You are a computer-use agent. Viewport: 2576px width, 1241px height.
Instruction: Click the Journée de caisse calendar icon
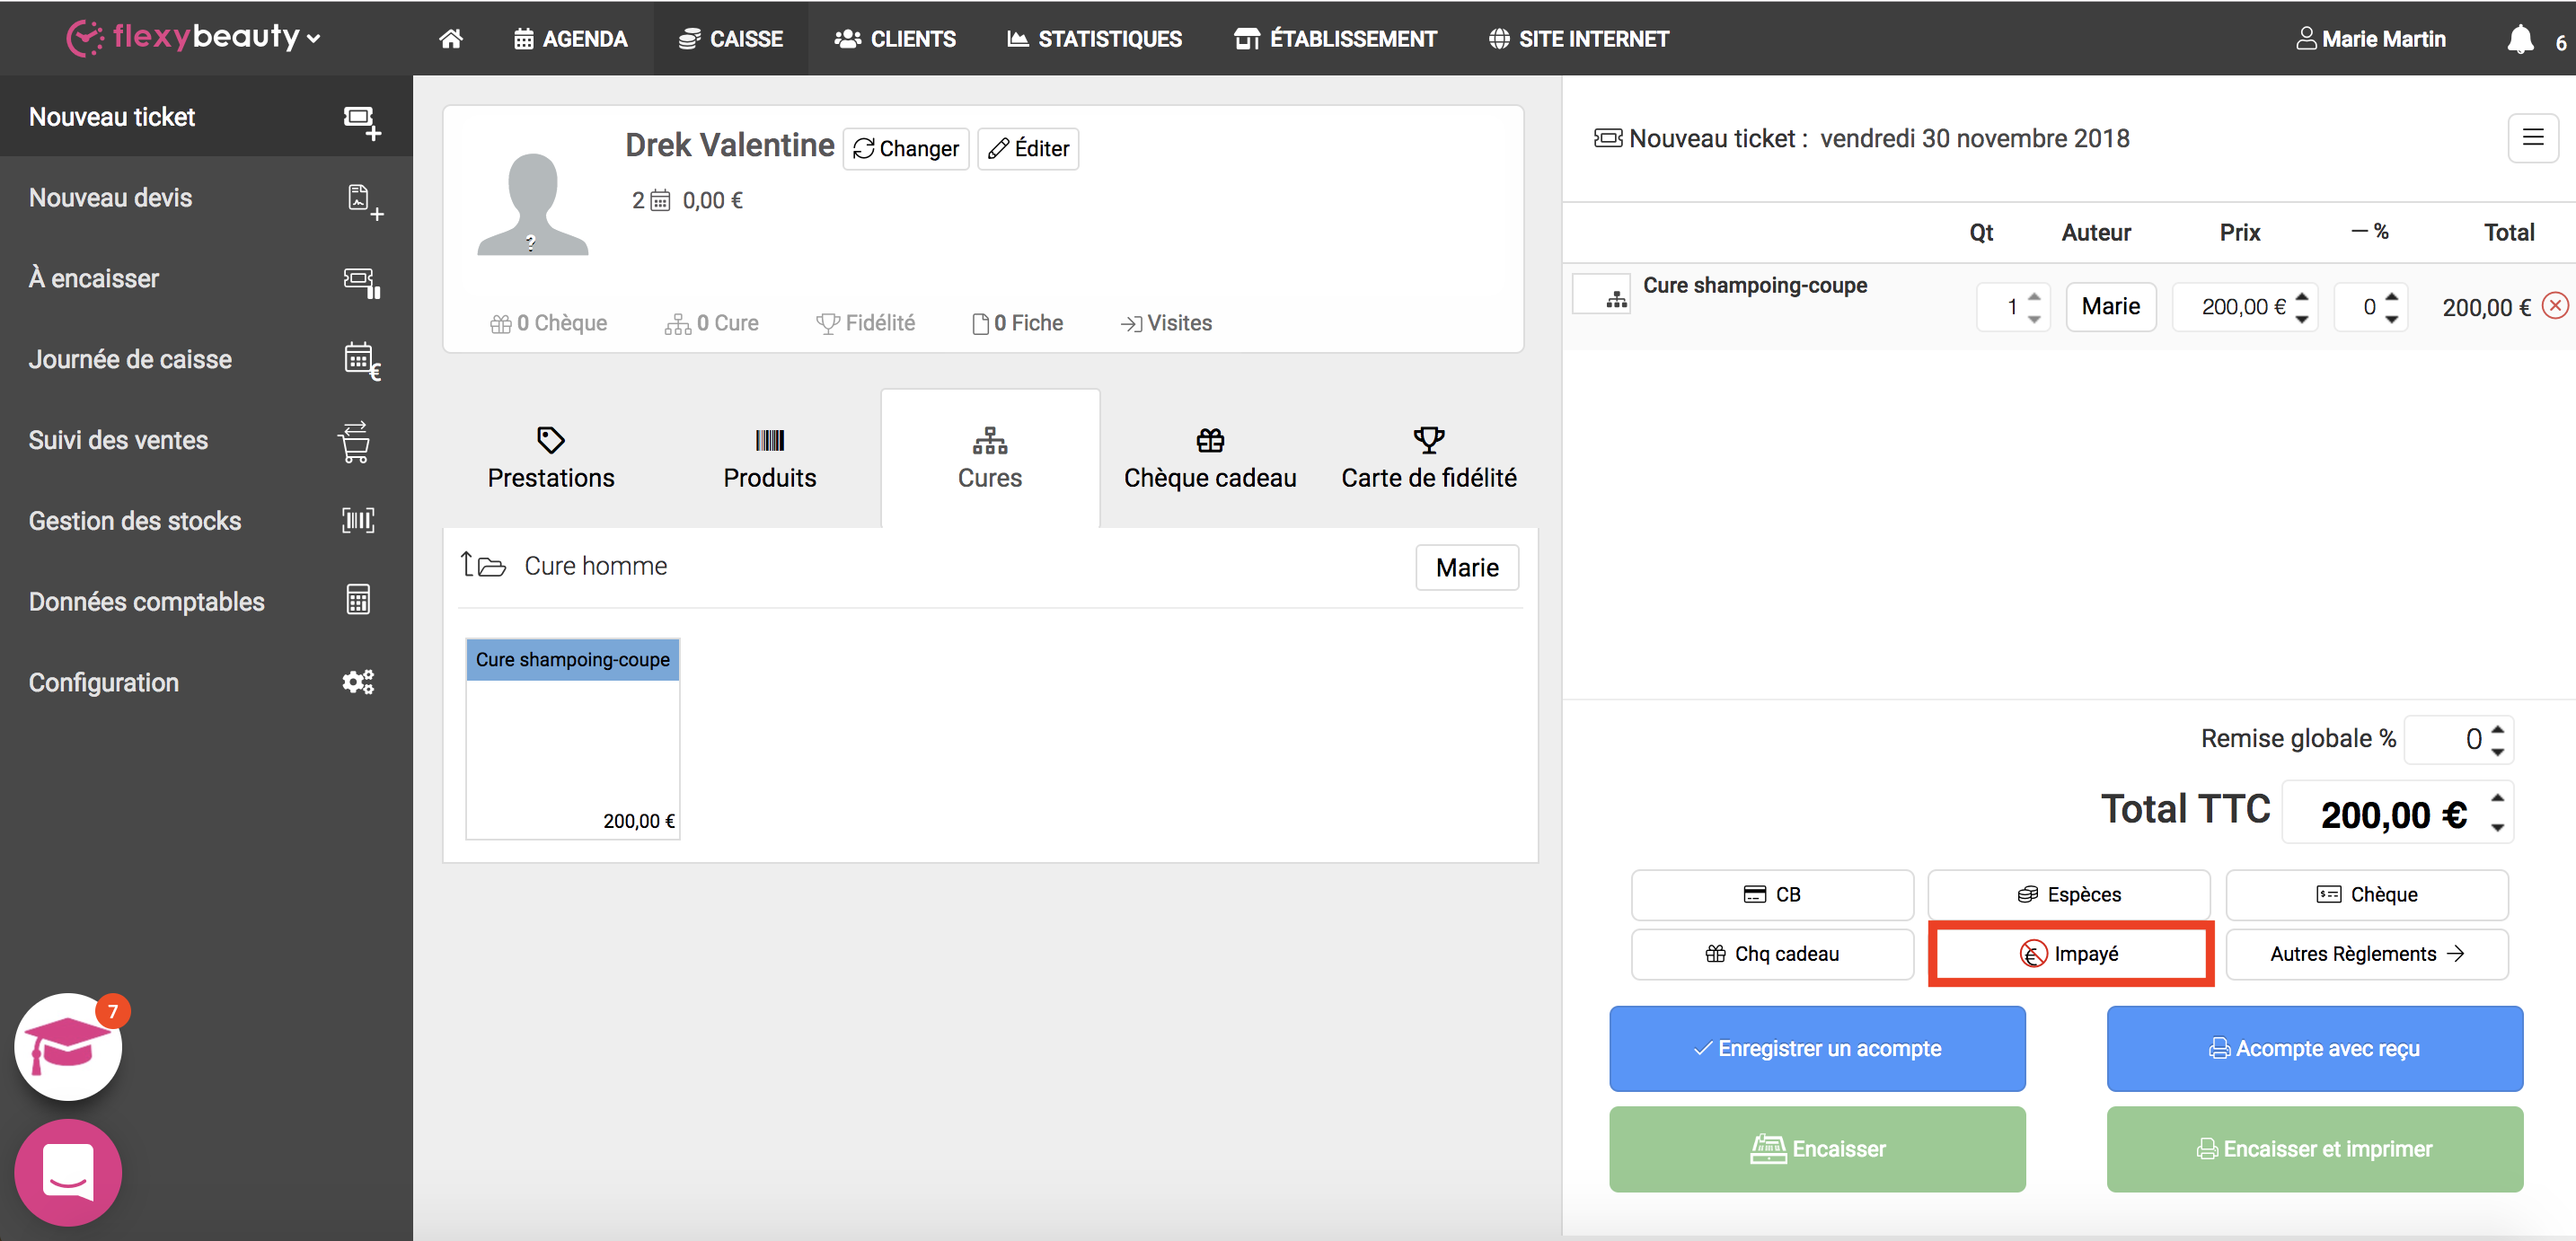361,361
